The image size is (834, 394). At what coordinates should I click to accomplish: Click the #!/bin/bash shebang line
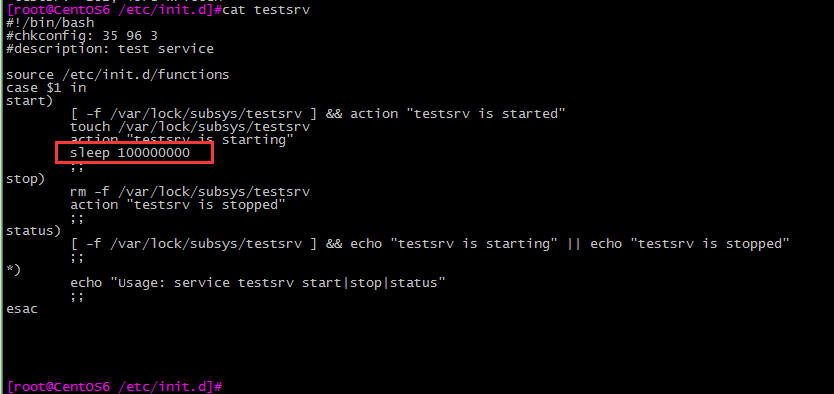click(x=50, y=23)
